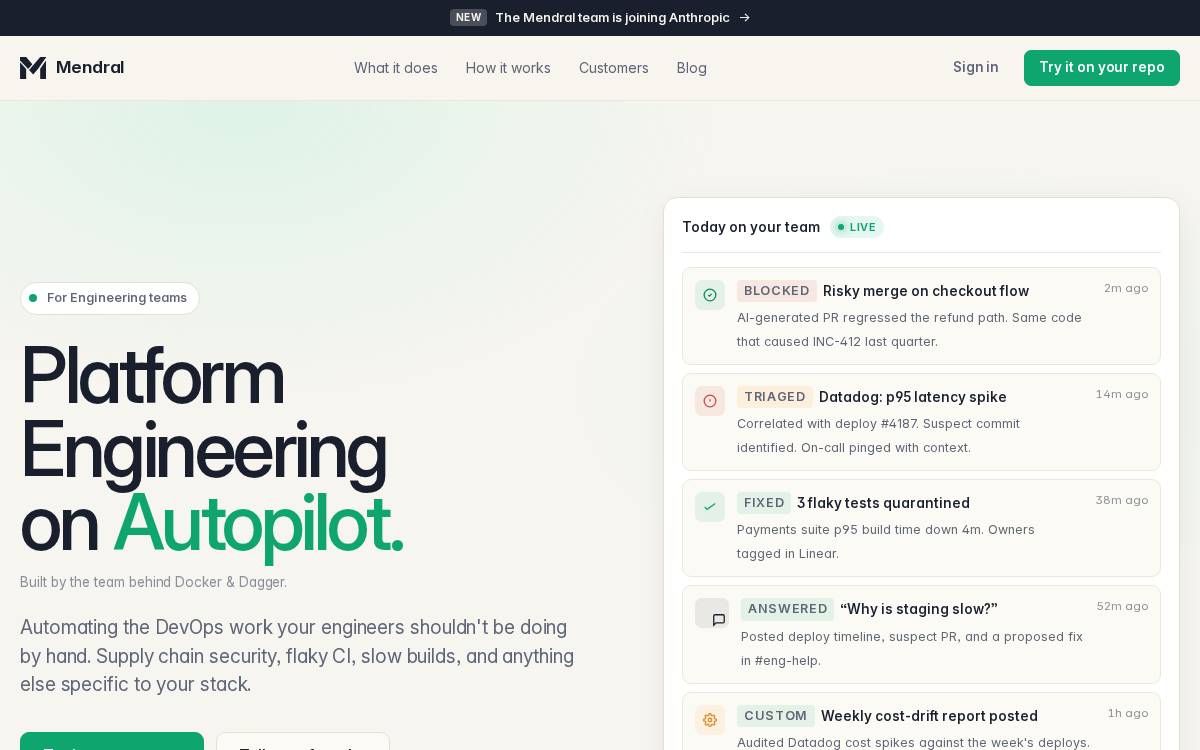The width and height of the screenshot is (1200, 750).
Task: Click the 38m ago timestamp
Action: pyautogui.click(x=1122, y=500)
